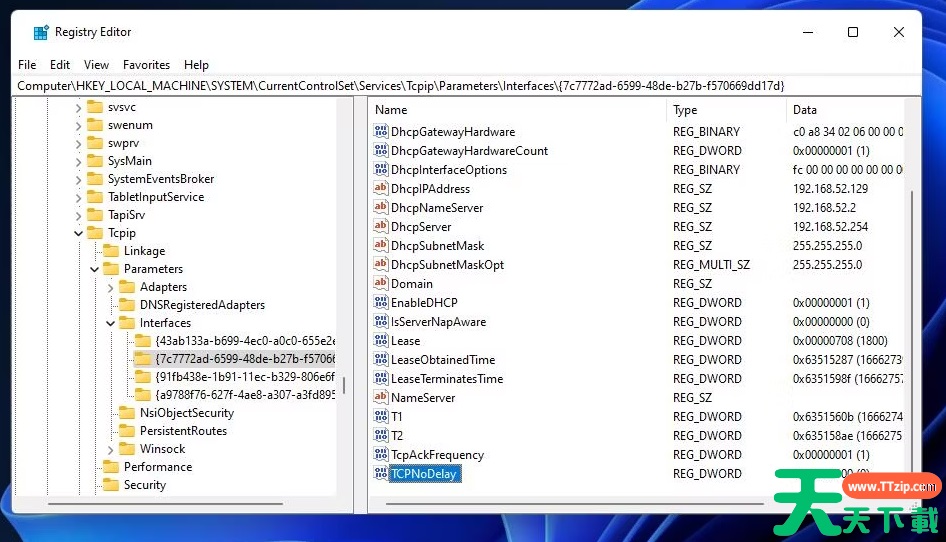
Task: Click the REG_MULTI_SZ type cell
Action: coord(711,264)
